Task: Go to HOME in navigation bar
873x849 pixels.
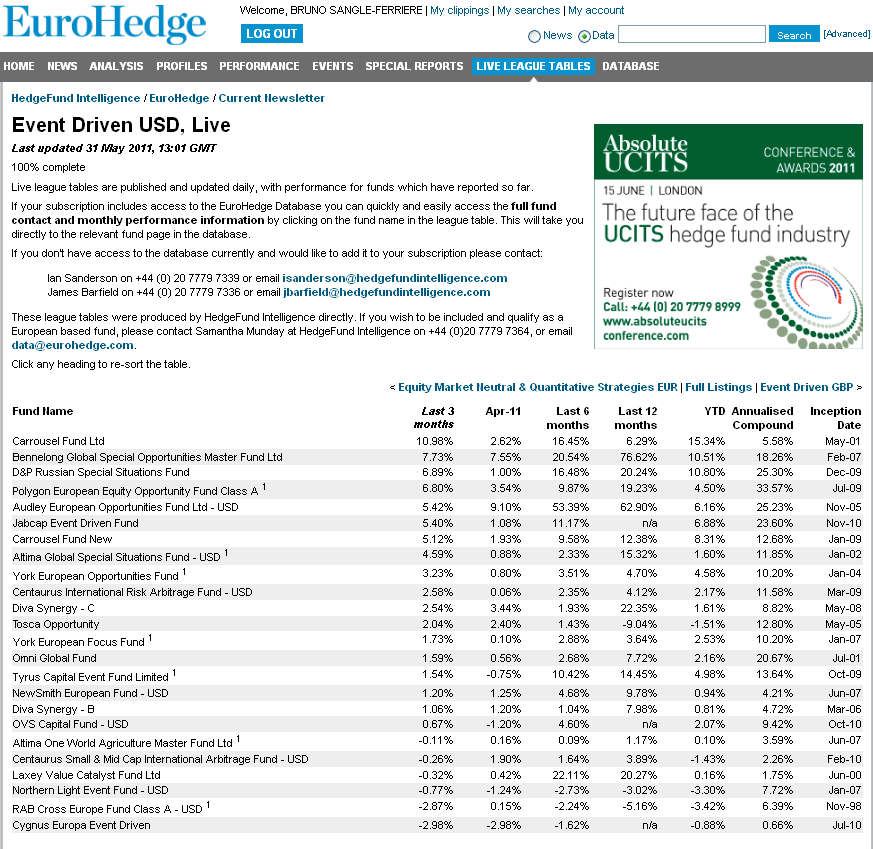Action: (x=19, y=66)
